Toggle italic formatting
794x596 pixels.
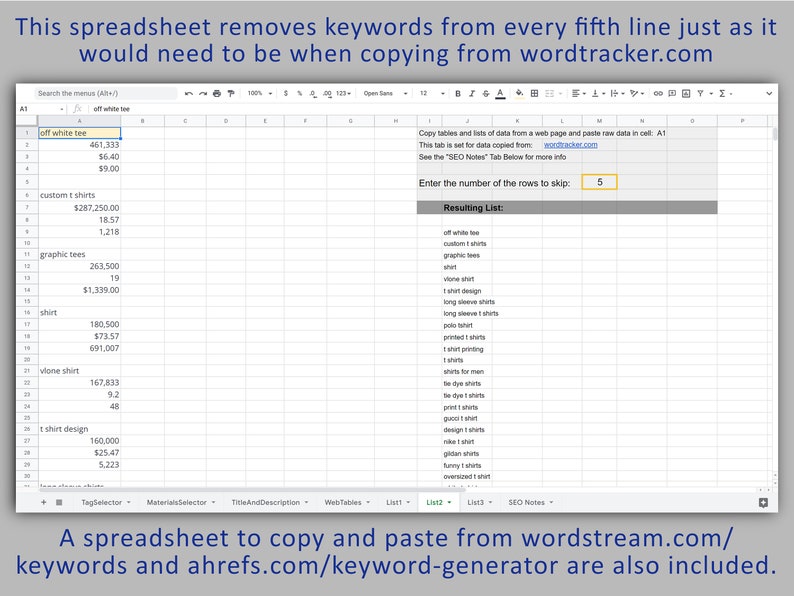pyautogui.click(x=472, y=93)
